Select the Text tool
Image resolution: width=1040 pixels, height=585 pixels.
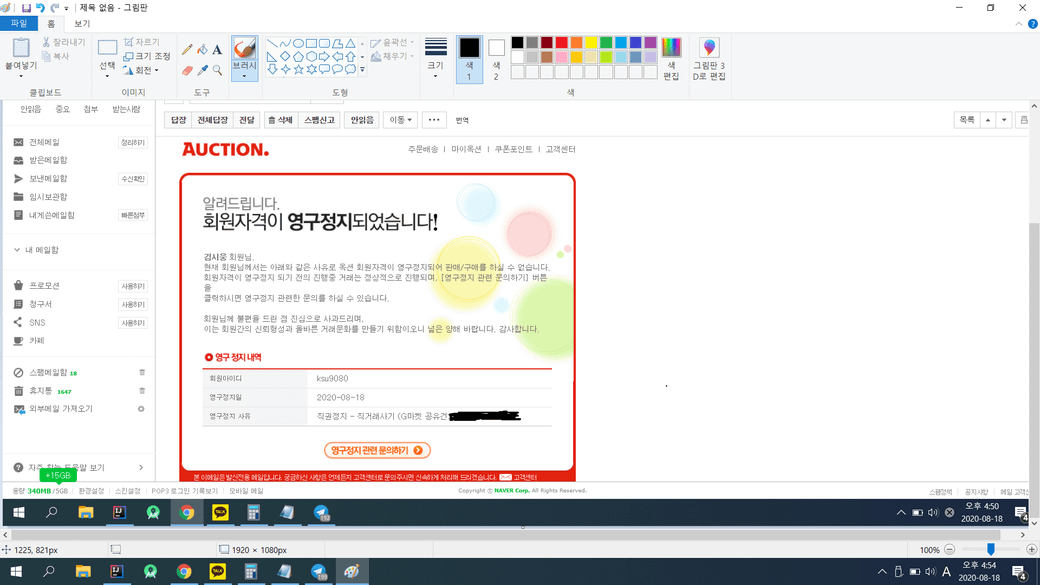click(x=217, y=50)
